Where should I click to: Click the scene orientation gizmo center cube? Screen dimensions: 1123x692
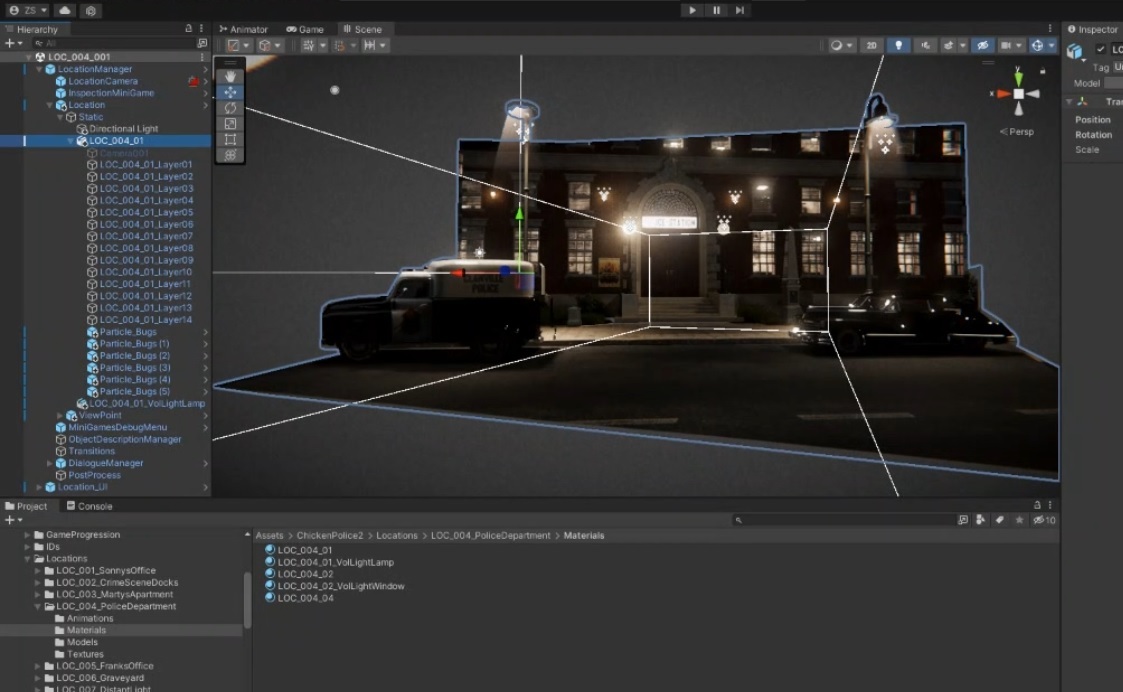(1018, 94)
